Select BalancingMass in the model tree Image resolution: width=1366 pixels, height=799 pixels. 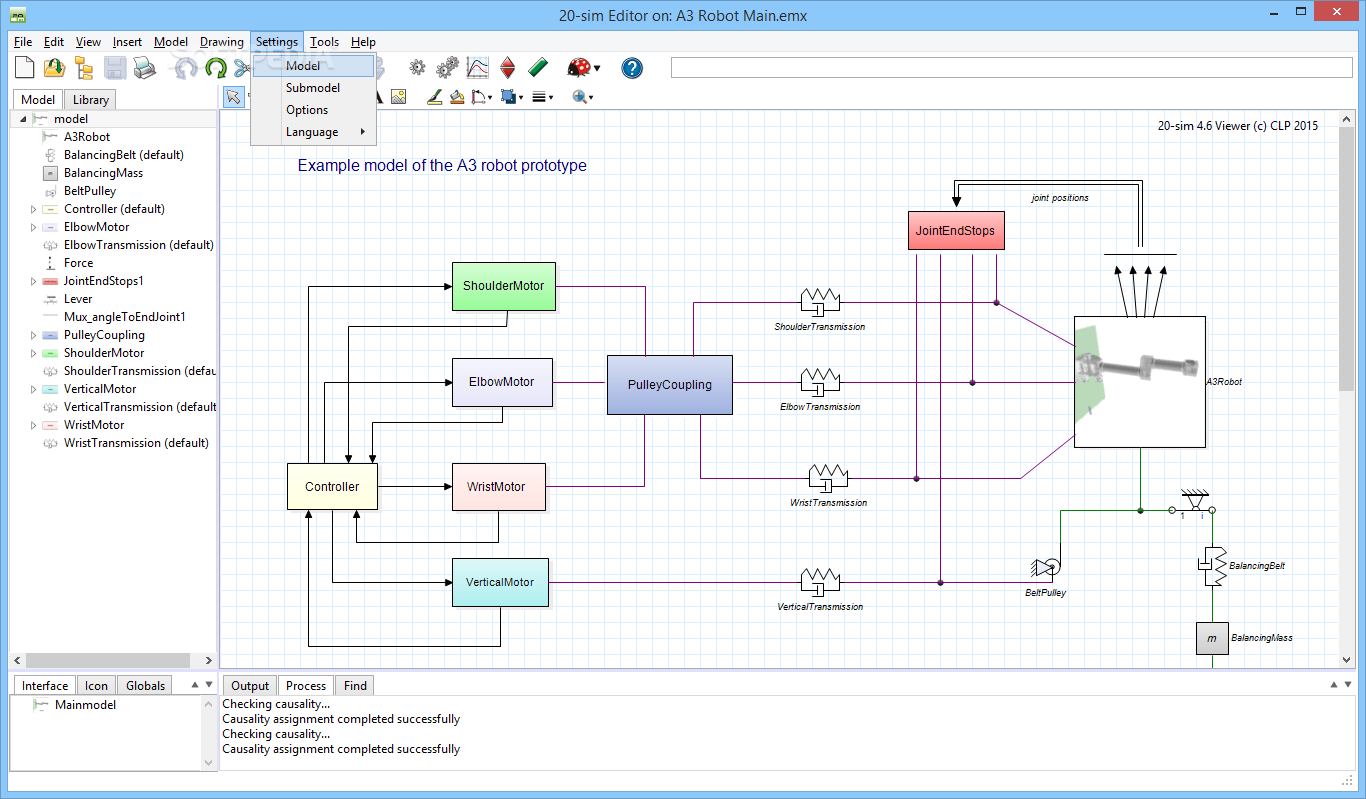pyautogui.click(x=103, y=173)
